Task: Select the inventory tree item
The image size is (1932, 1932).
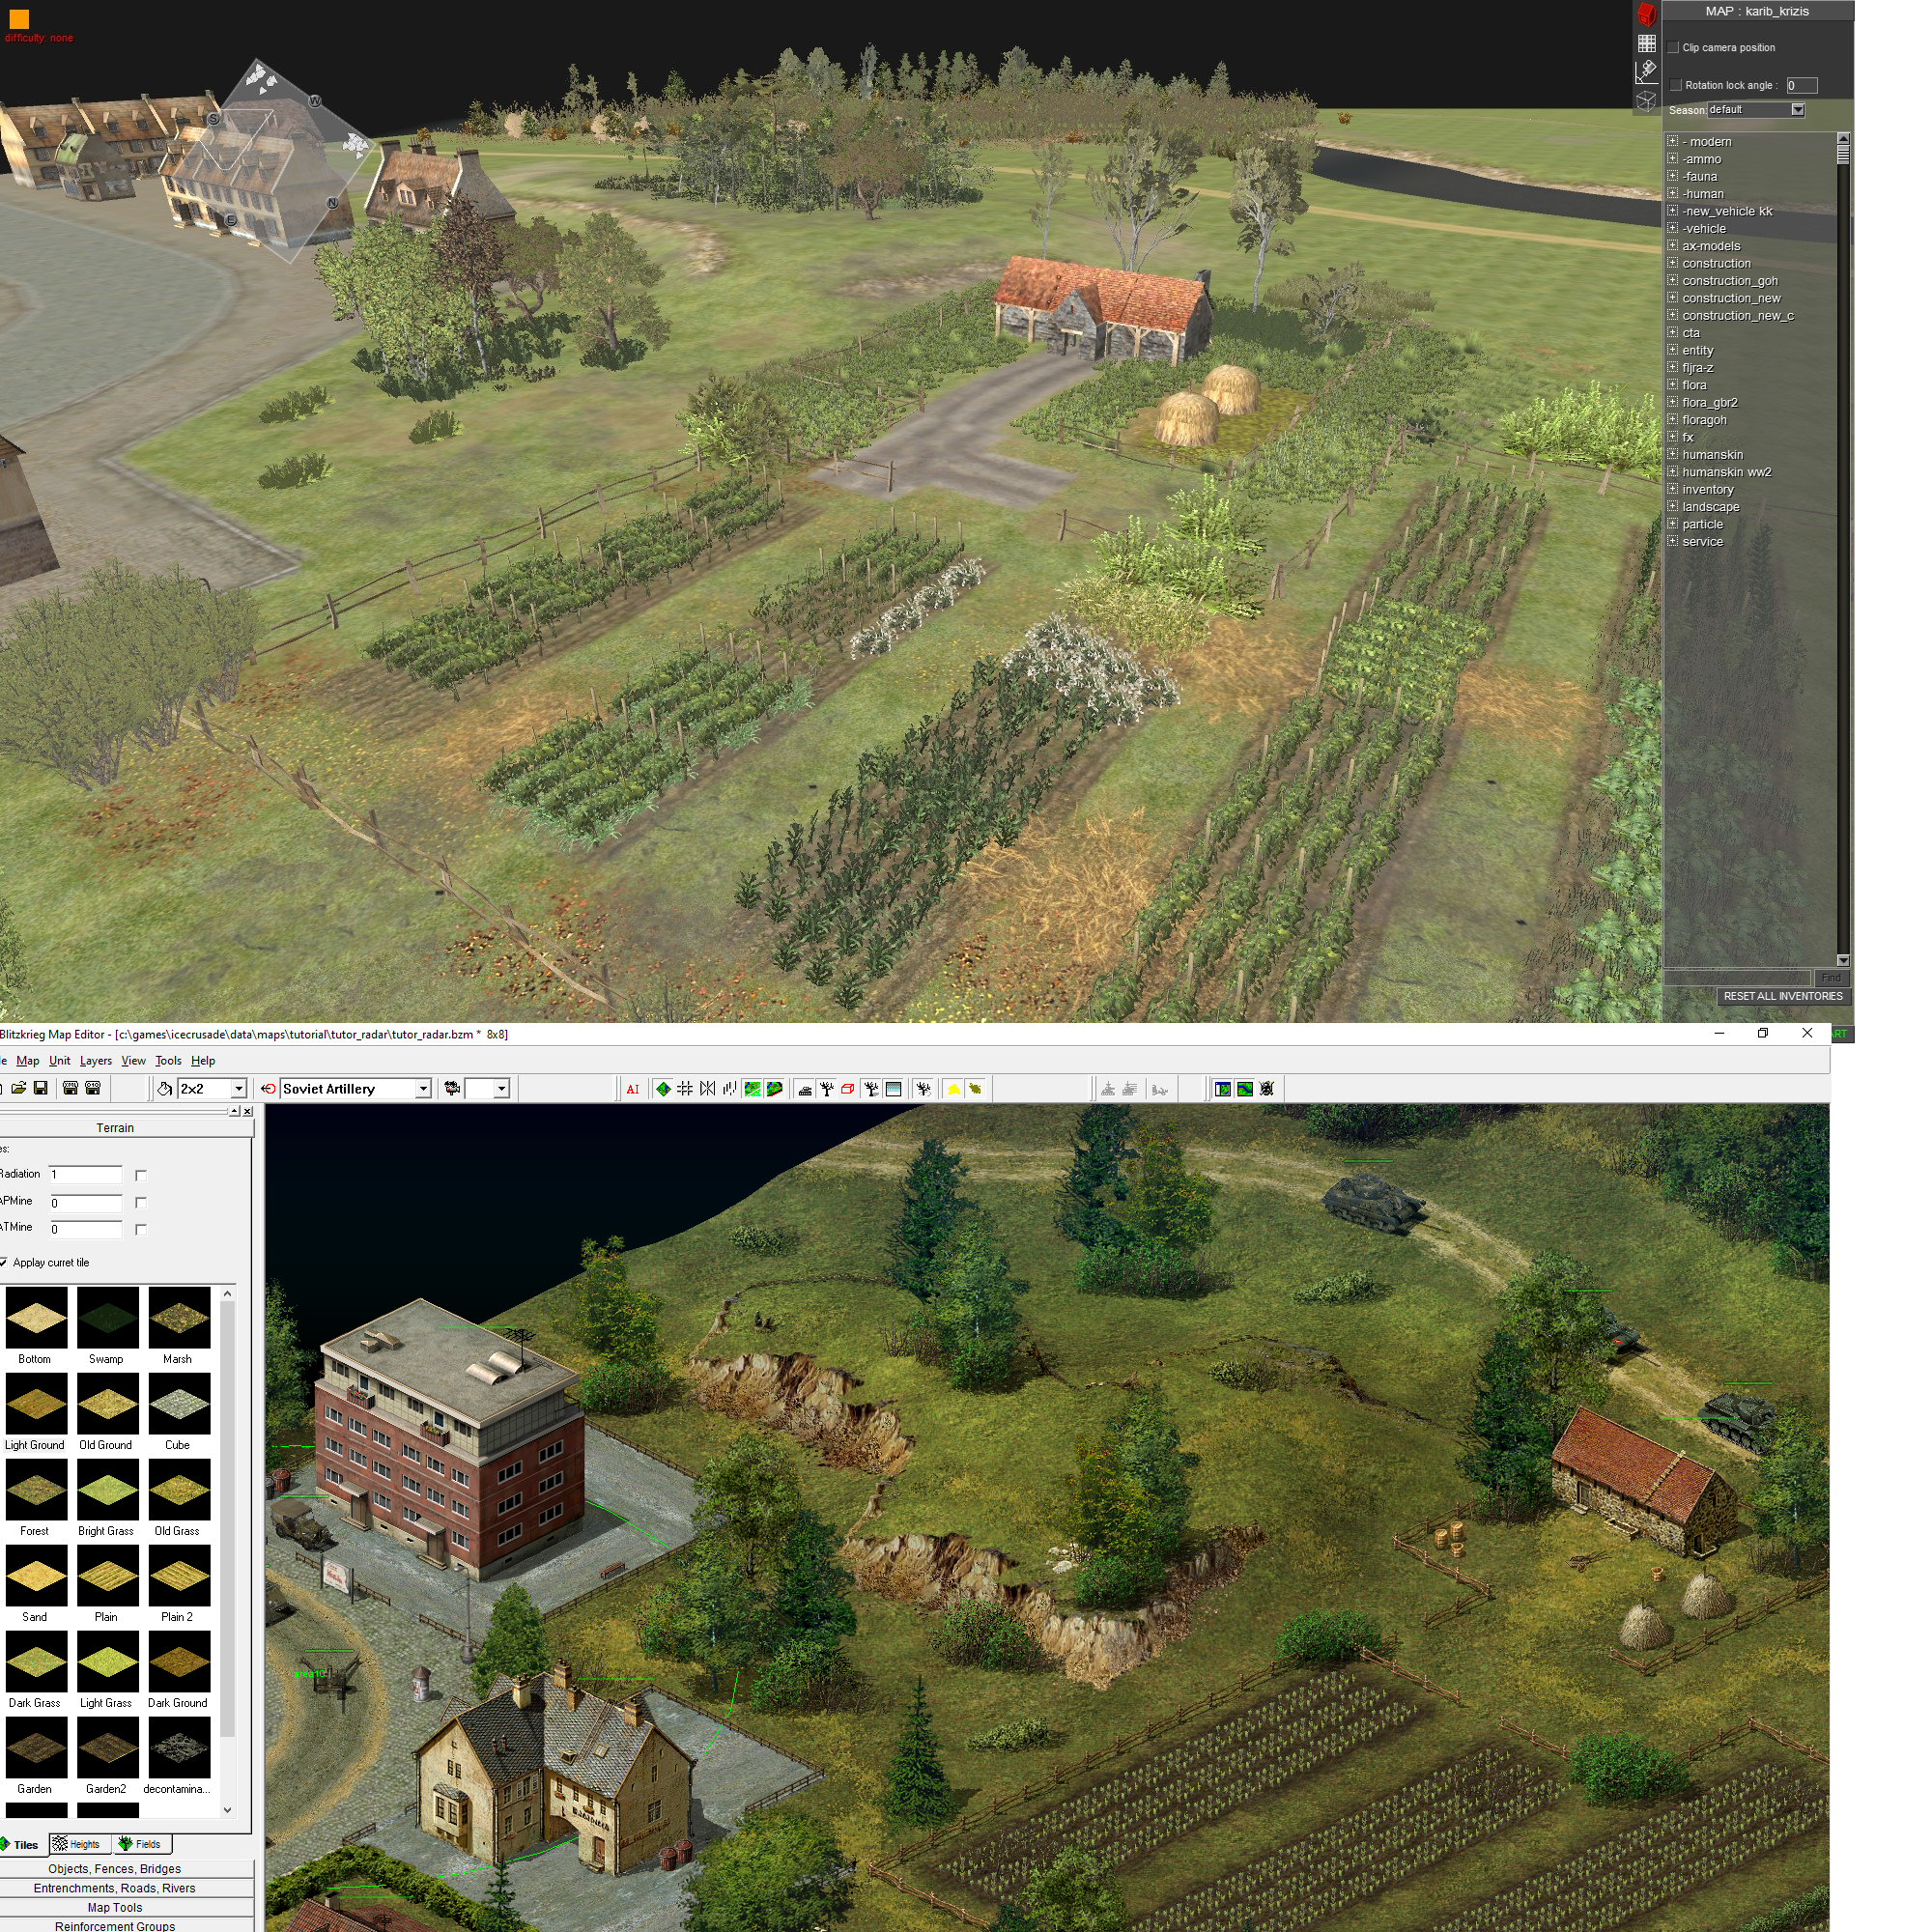Action: pos(1707,489)
